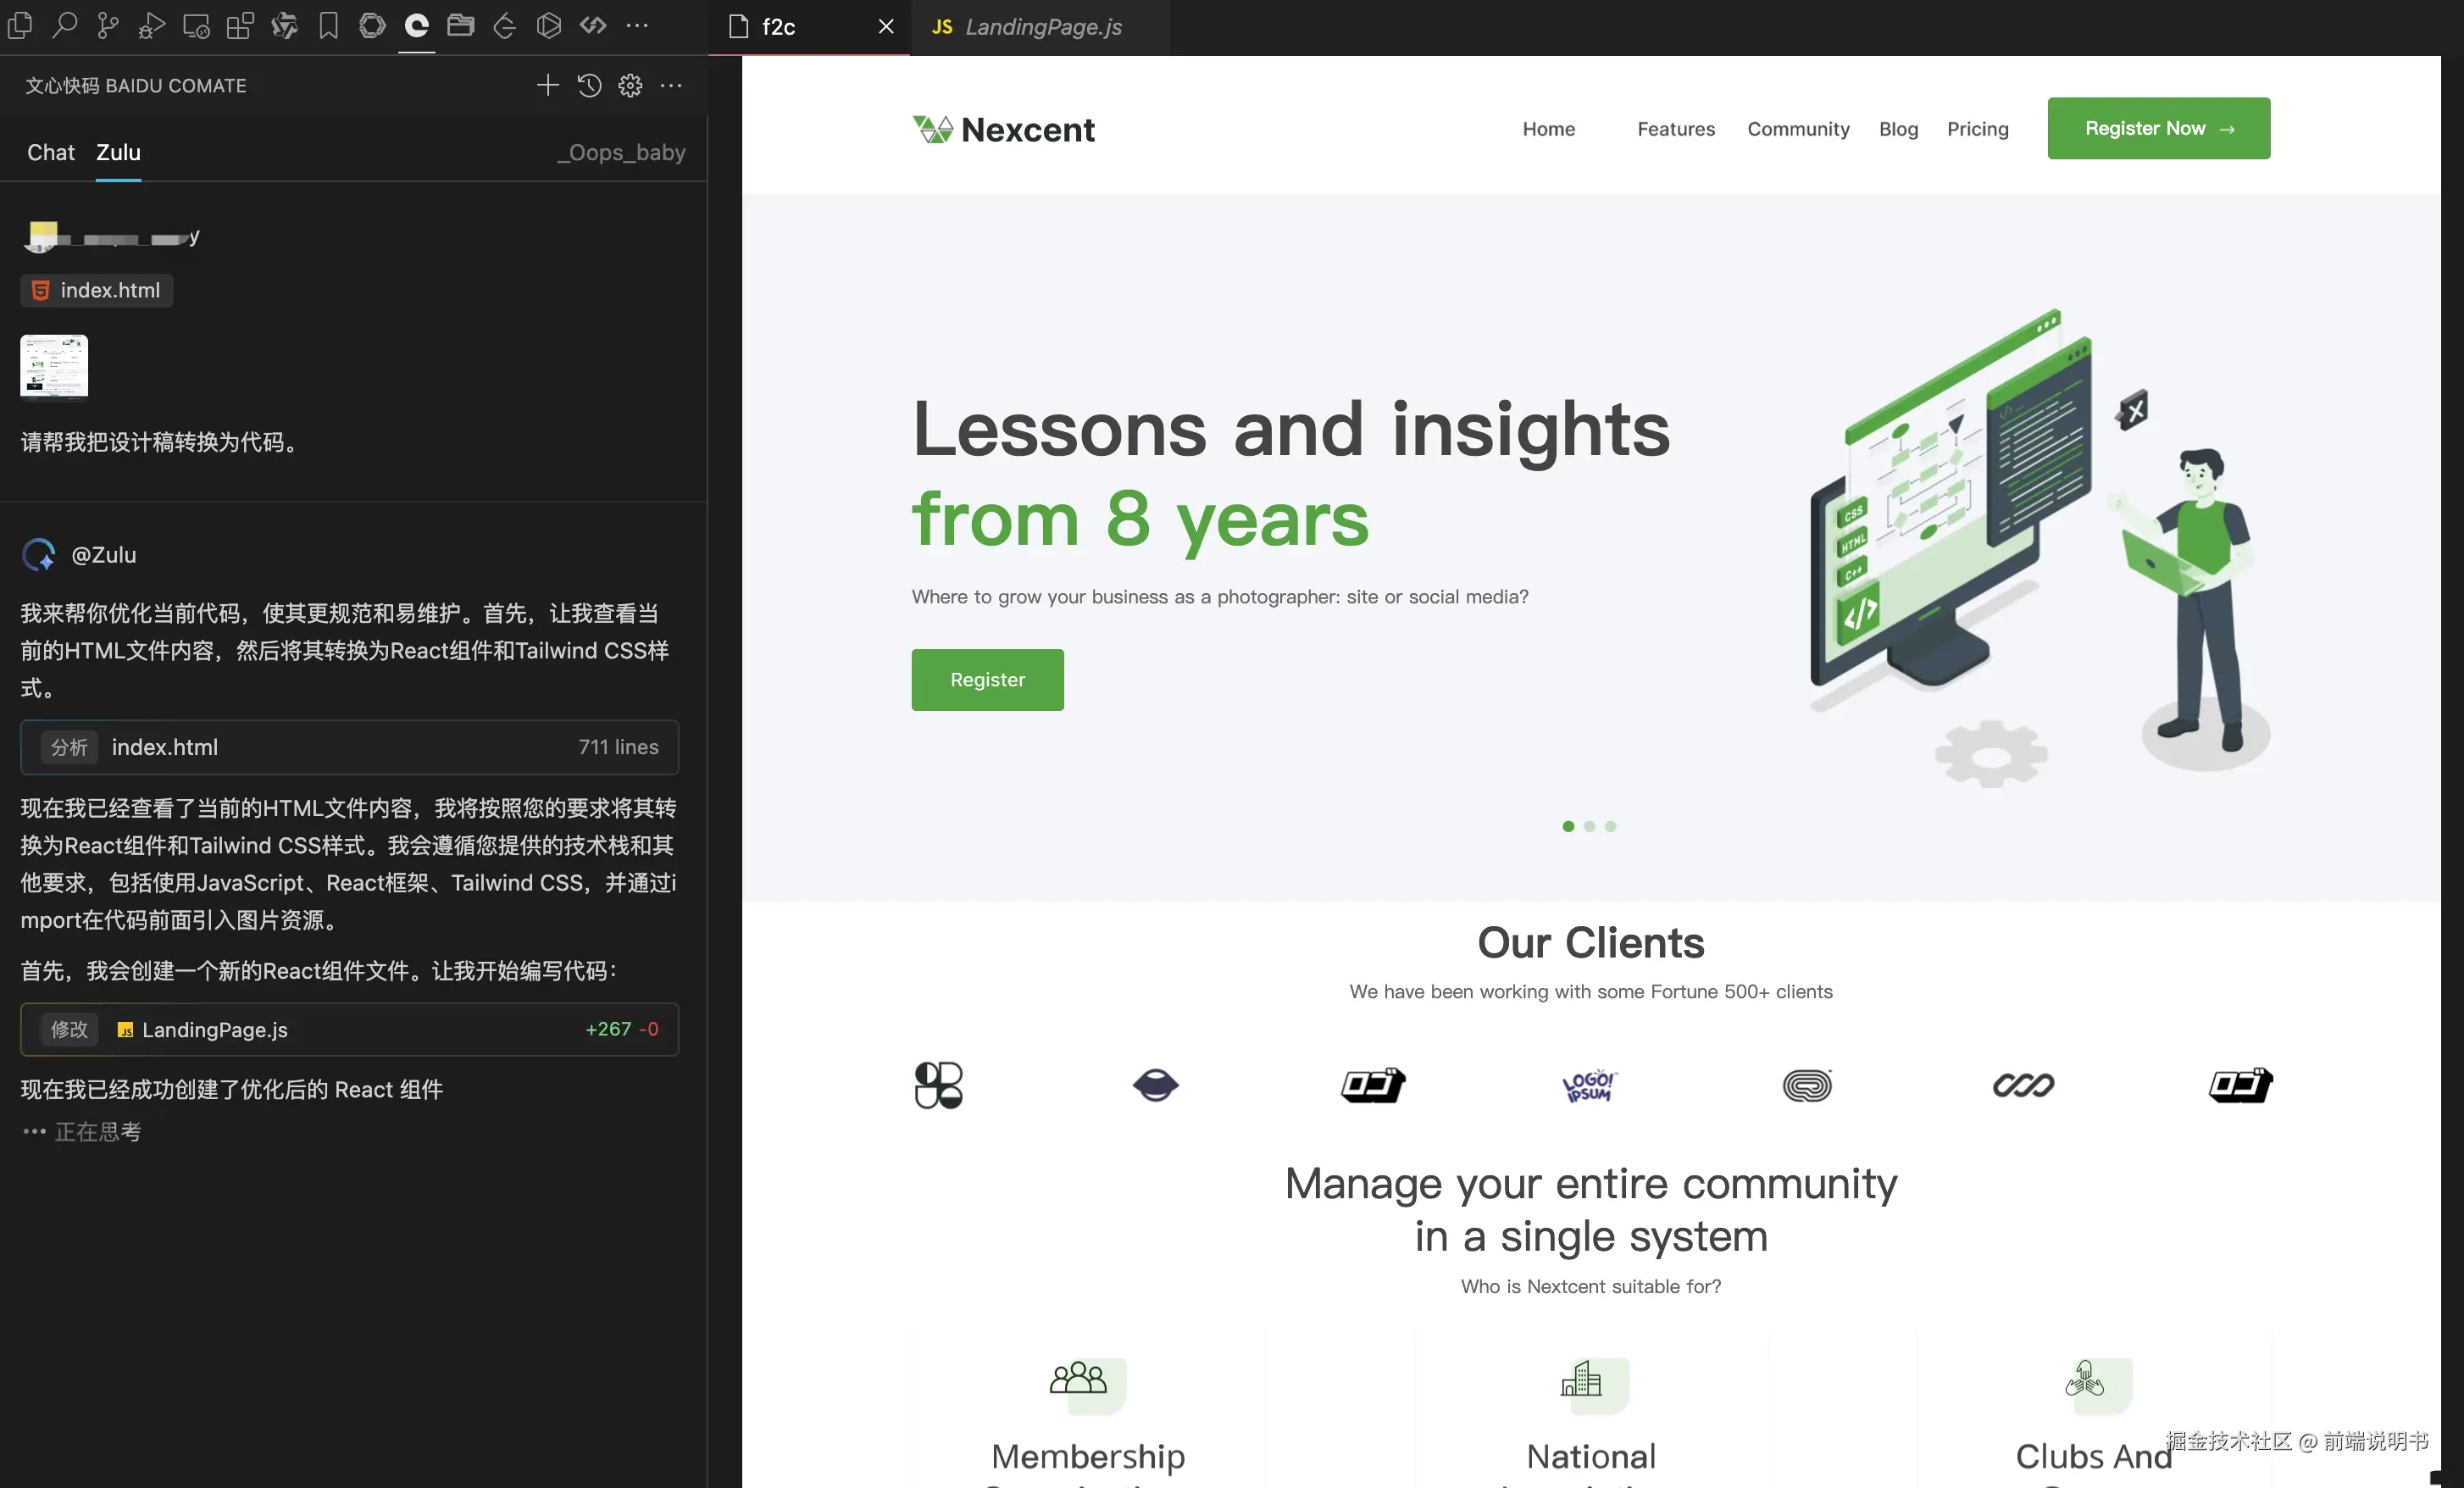
Task: Click the green Register Now button
Action: pyautogui.click(x=2158, y=128)
